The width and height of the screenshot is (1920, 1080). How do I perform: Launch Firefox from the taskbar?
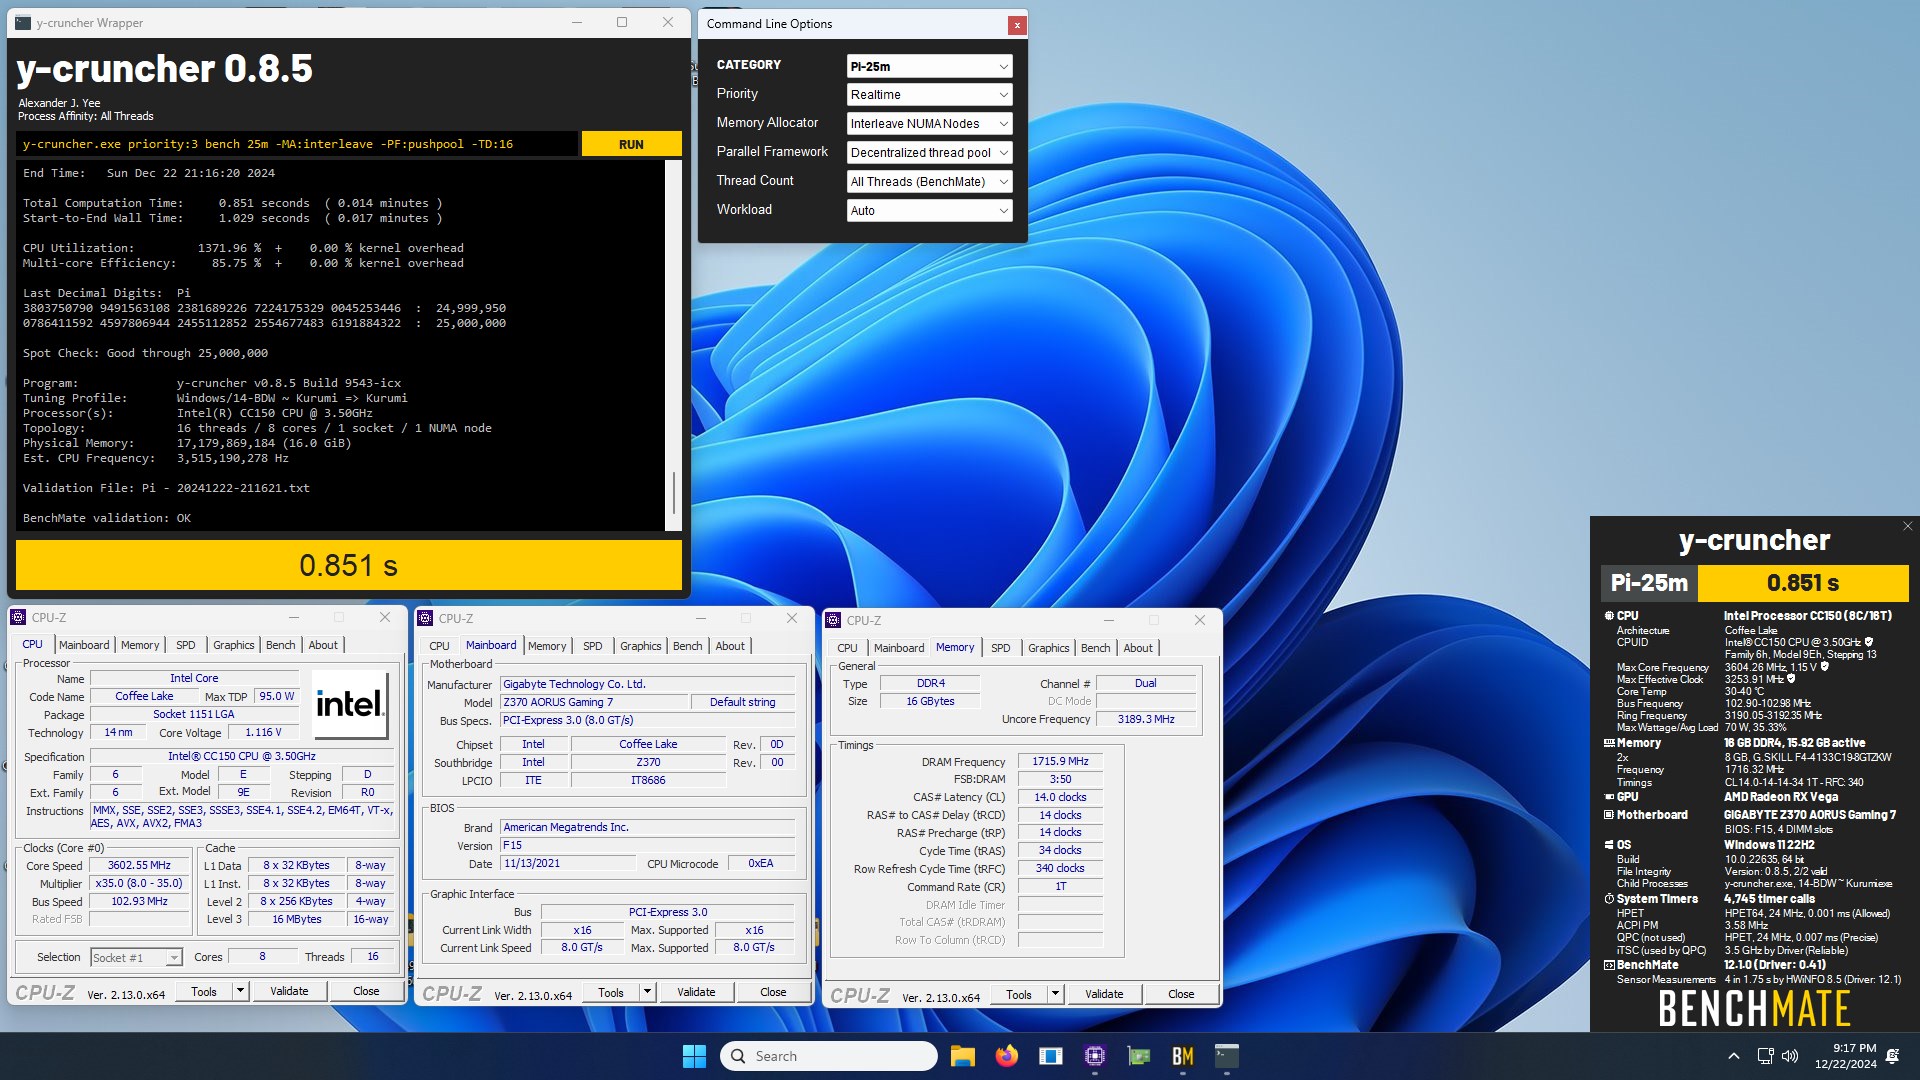[x=1006, y=1056]
